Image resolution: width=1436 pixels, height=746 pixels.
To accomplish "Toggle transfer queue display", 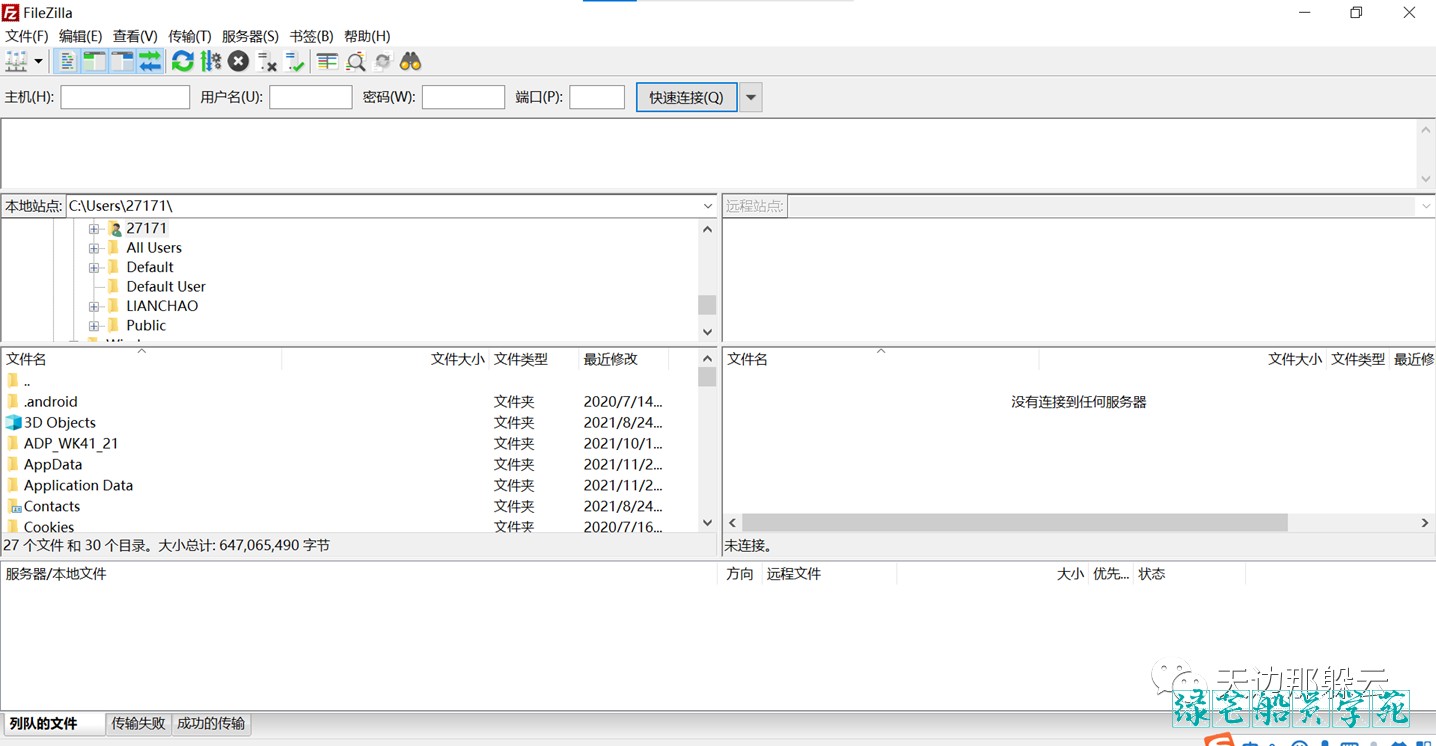I will click(x=150, y=62).
